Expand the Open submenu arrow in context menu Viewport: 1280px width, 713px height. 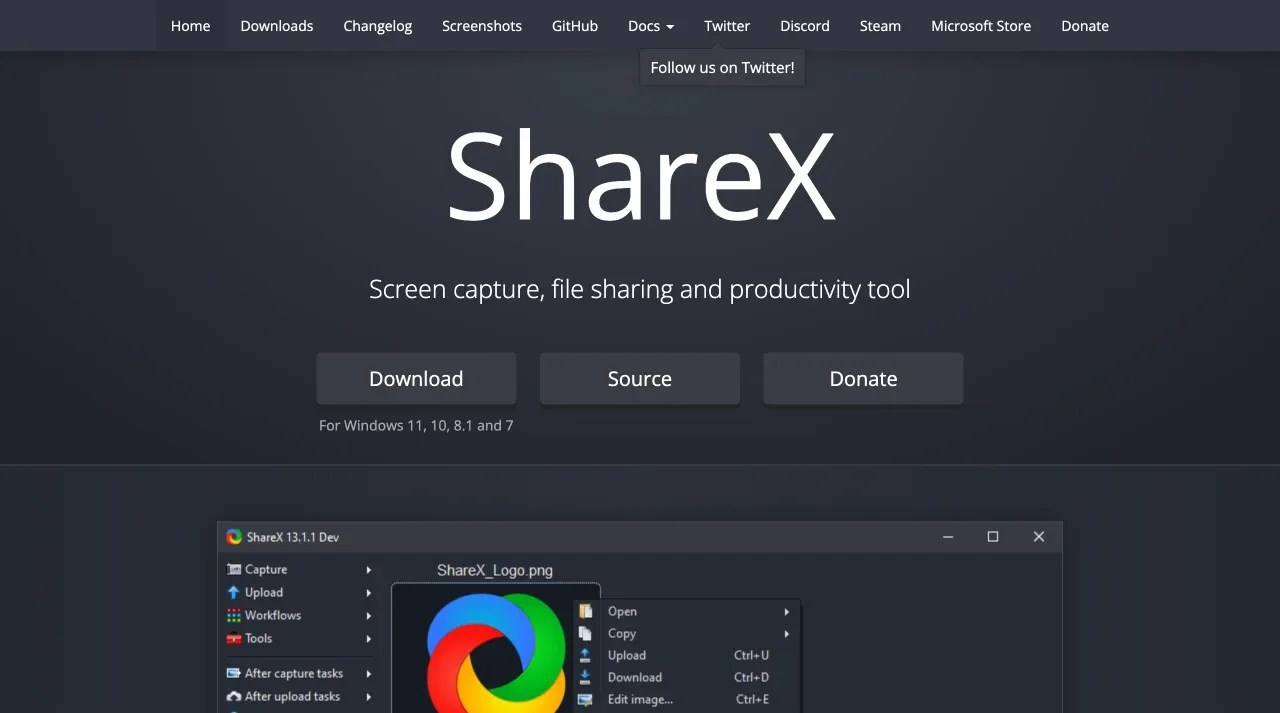pos(786,611)
